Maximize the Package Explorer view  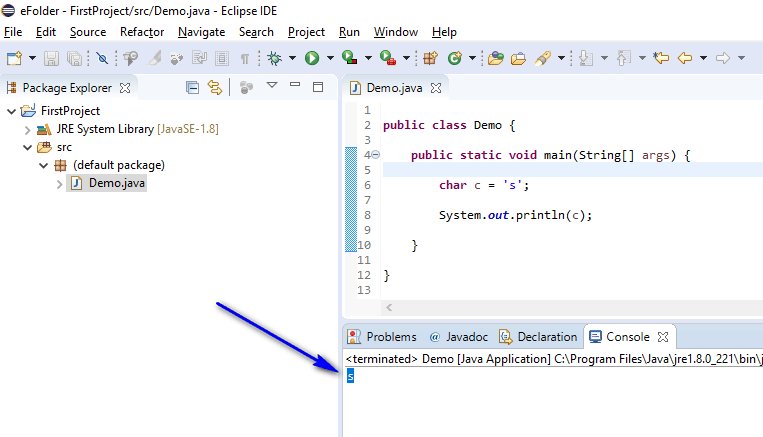pos(318,87)
